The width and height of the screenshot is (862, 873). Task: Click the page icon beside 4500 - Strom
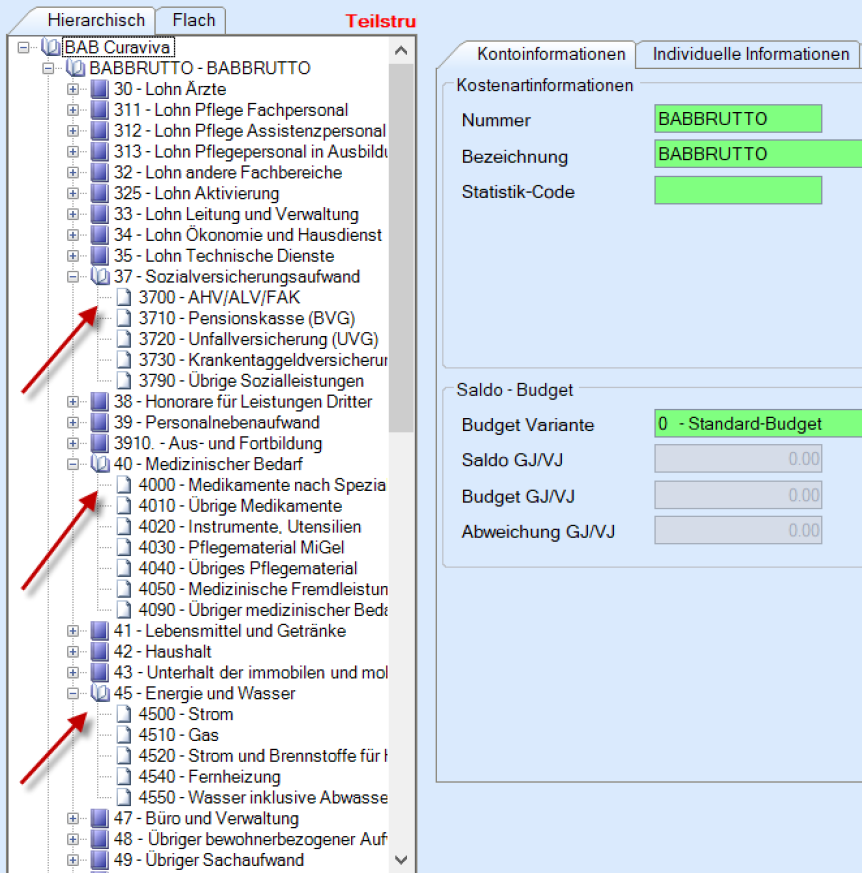(x=124, y=714)
